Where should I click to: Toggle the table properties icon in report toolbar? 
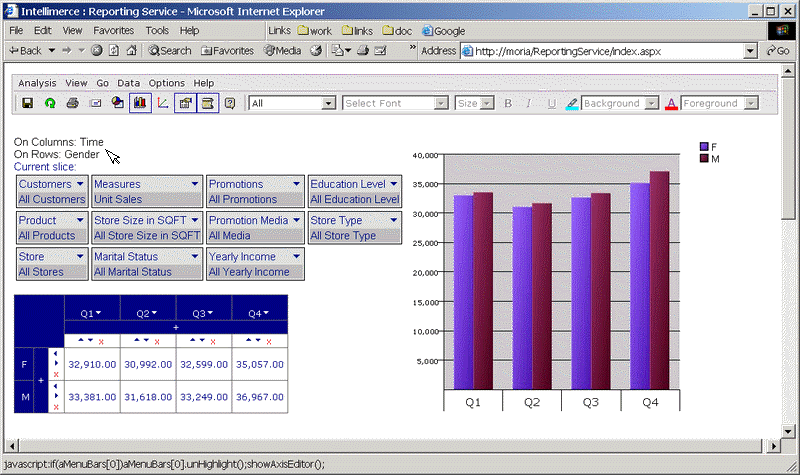(185, 103)
